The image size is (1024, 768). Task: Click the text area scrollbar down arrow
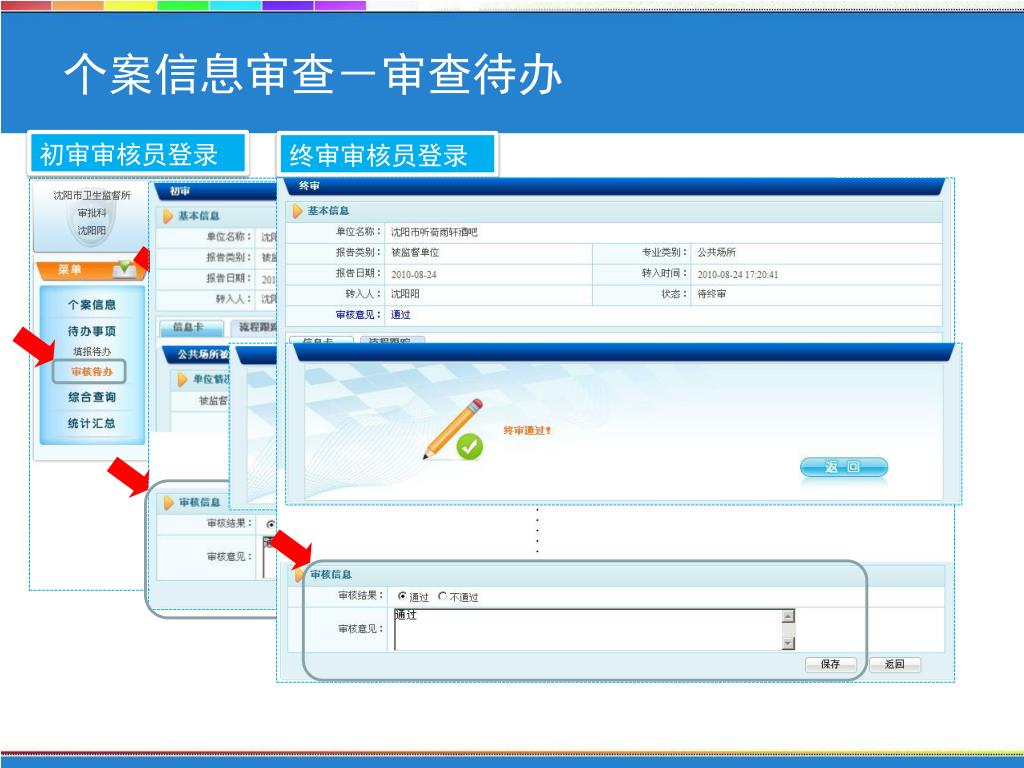788,643
